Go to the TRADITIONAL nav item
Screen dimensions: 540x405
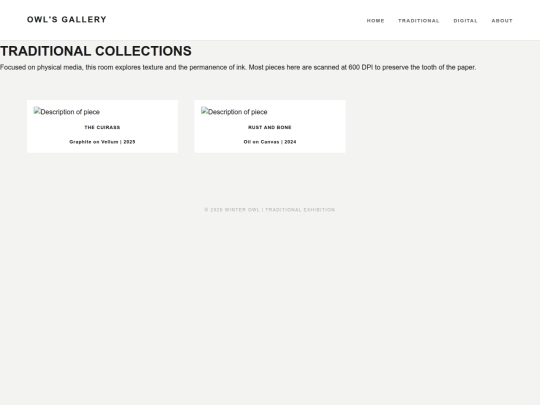tap(419, 21)
